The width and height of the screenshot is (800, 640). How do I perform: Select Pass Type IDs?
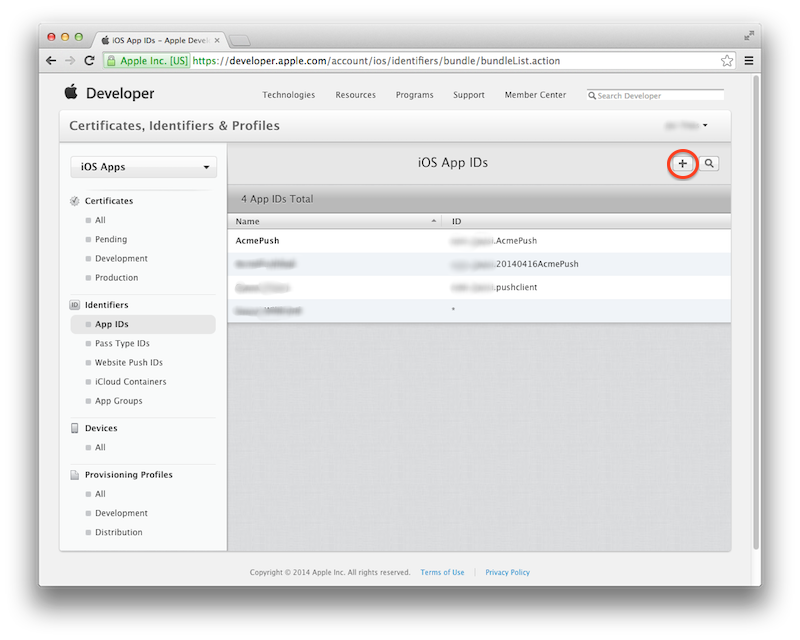pos(122,343)
